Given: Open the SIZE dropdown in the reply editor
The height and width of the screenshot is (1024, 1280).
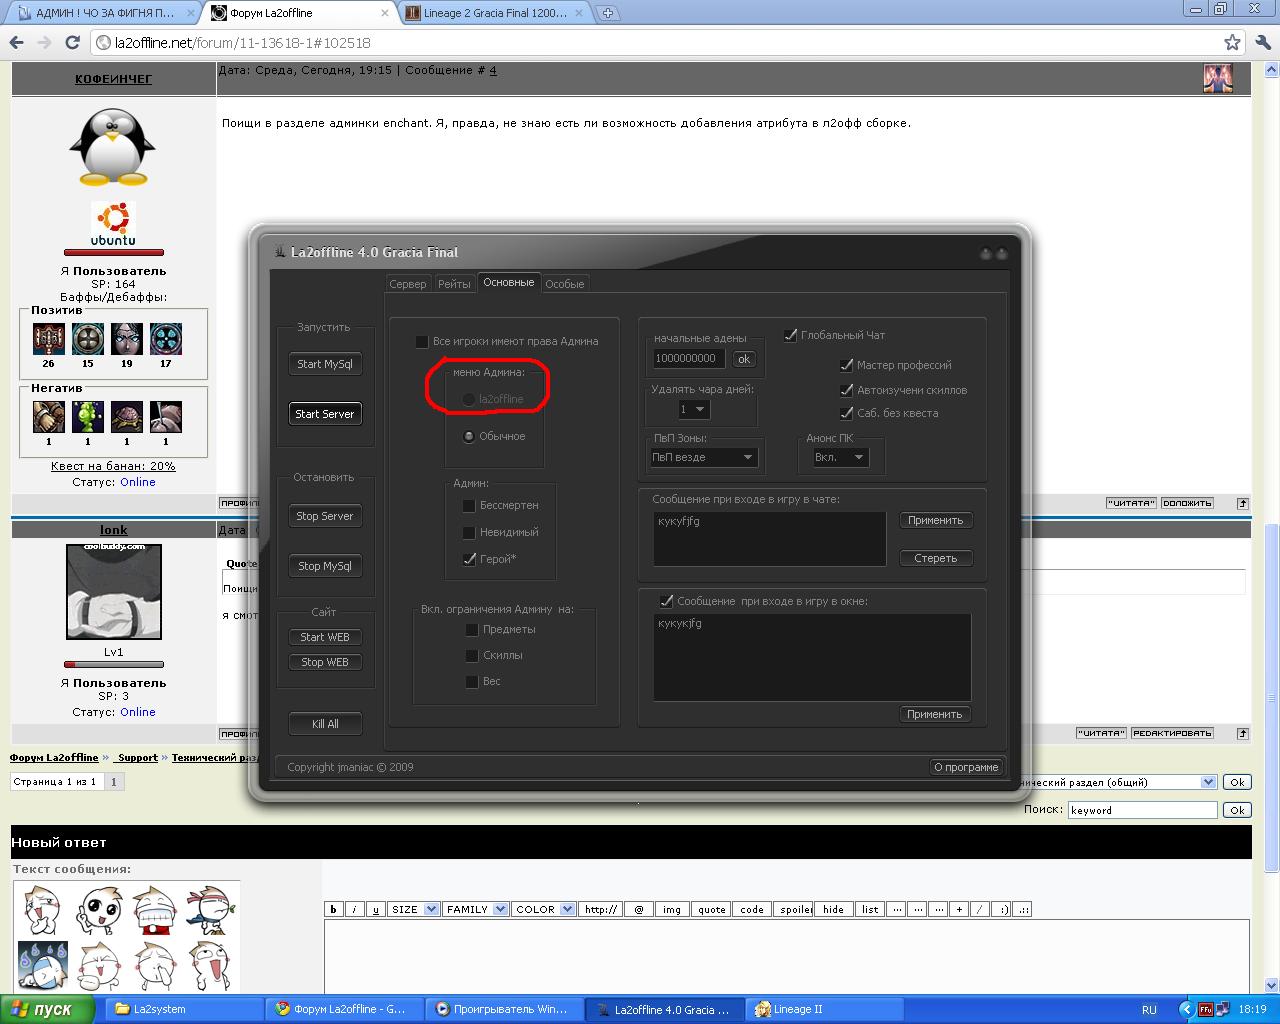Looking at the screenshot, I should tap(414, 909).
